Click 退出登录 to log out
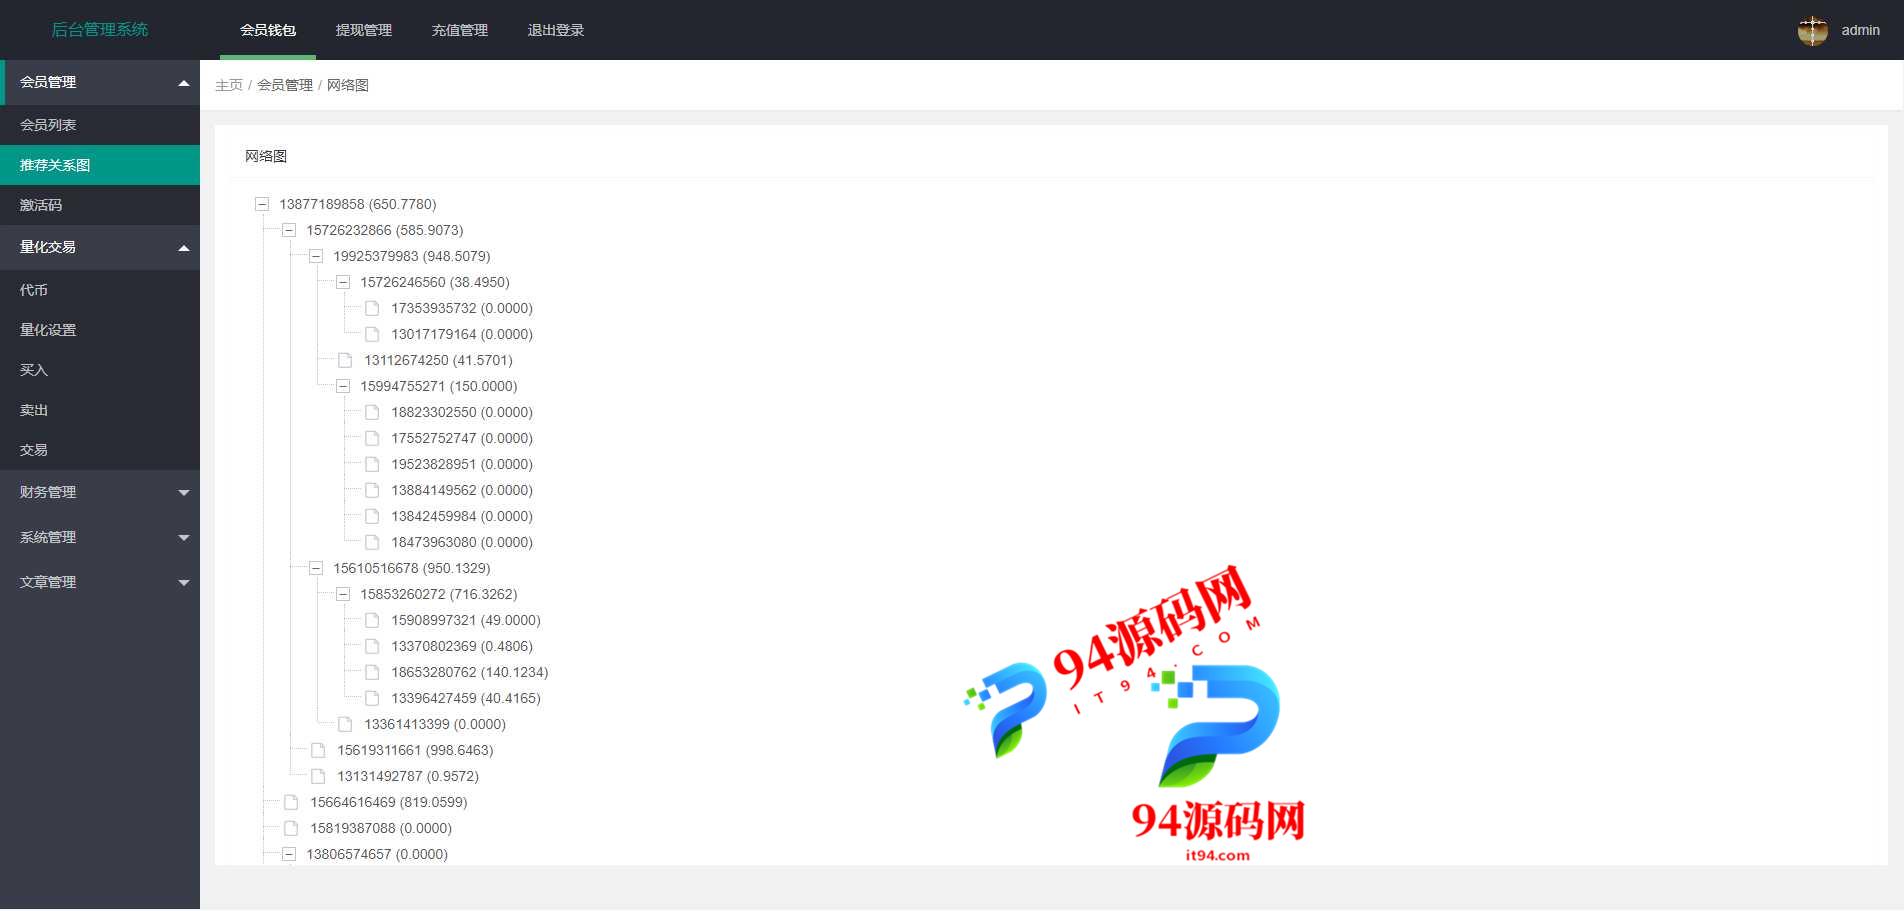The image size is (1904, 911). coord(556,30)
